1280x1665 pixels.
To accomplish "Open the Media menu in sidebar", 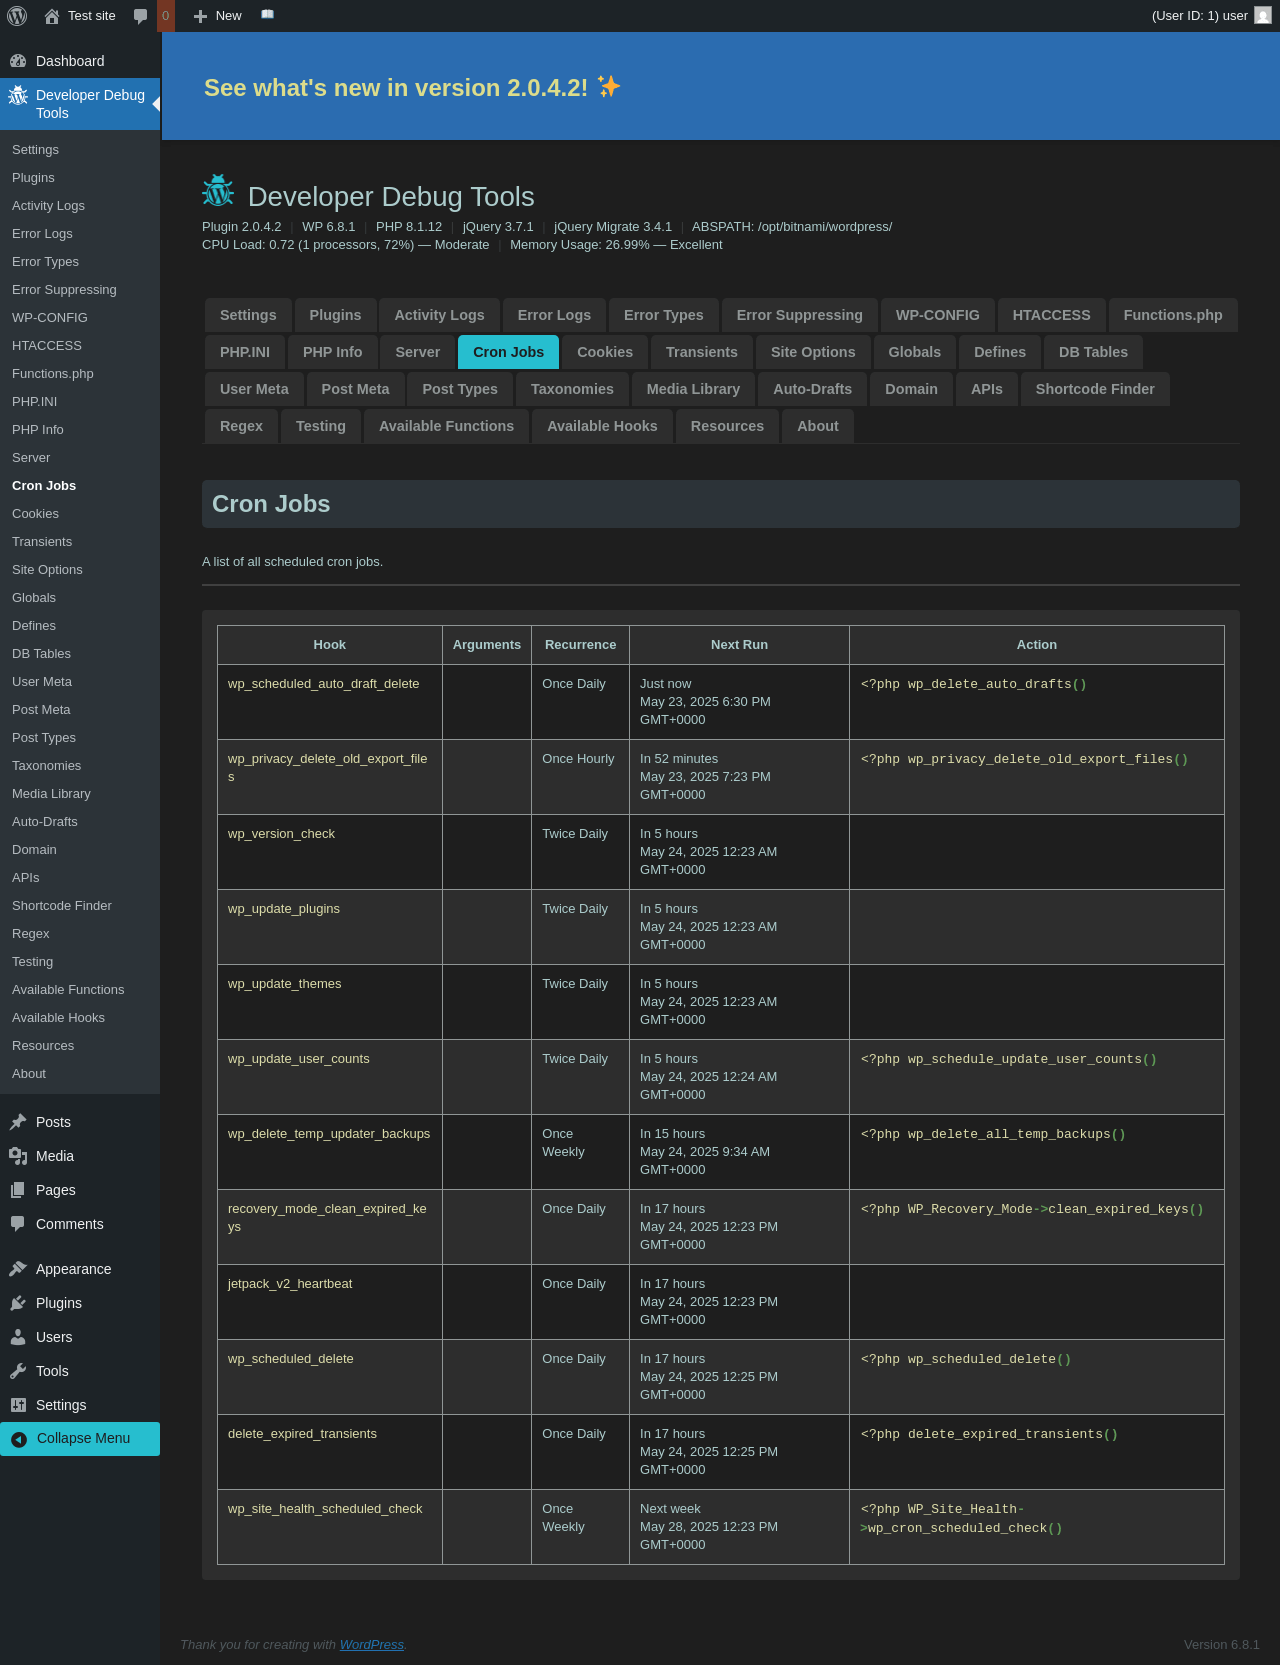I will (54, 1156).
